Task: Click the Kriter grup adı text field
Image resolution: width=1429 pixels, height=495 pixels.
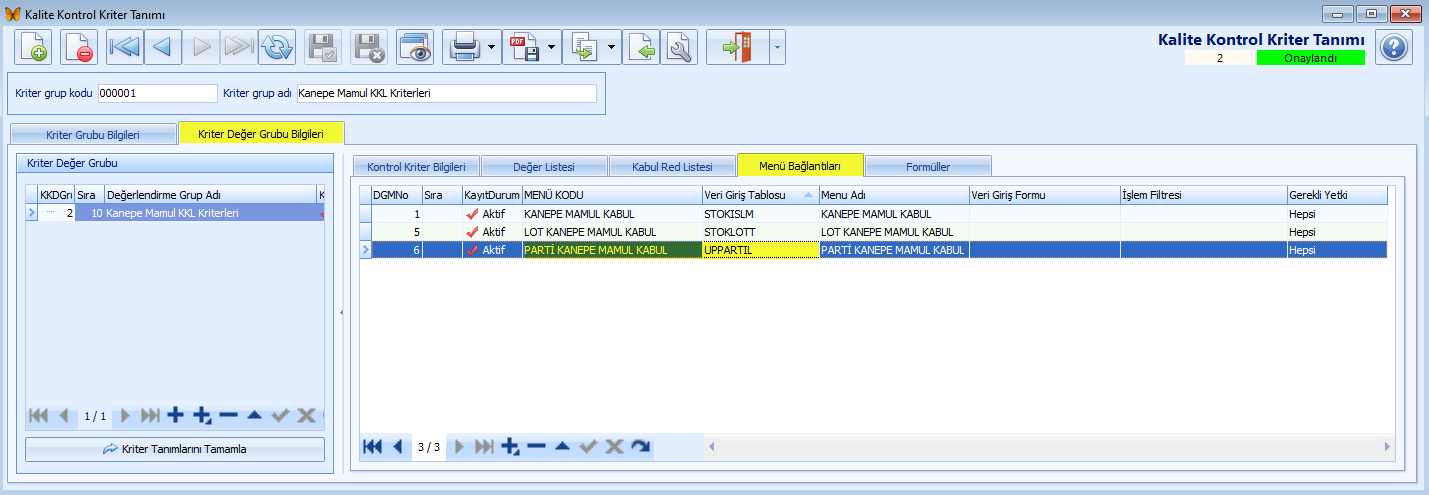Action: (x=446, y=93)
